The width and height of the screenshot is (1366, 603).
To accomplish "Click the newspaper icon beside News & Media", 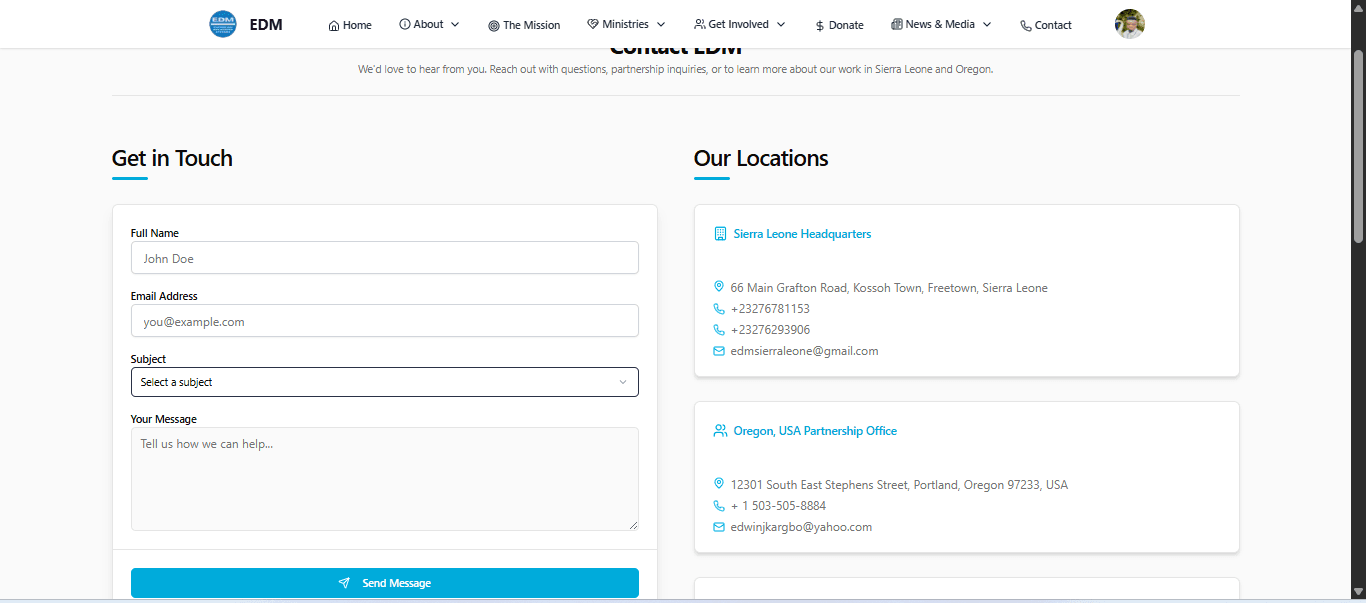I will point(897,24).
